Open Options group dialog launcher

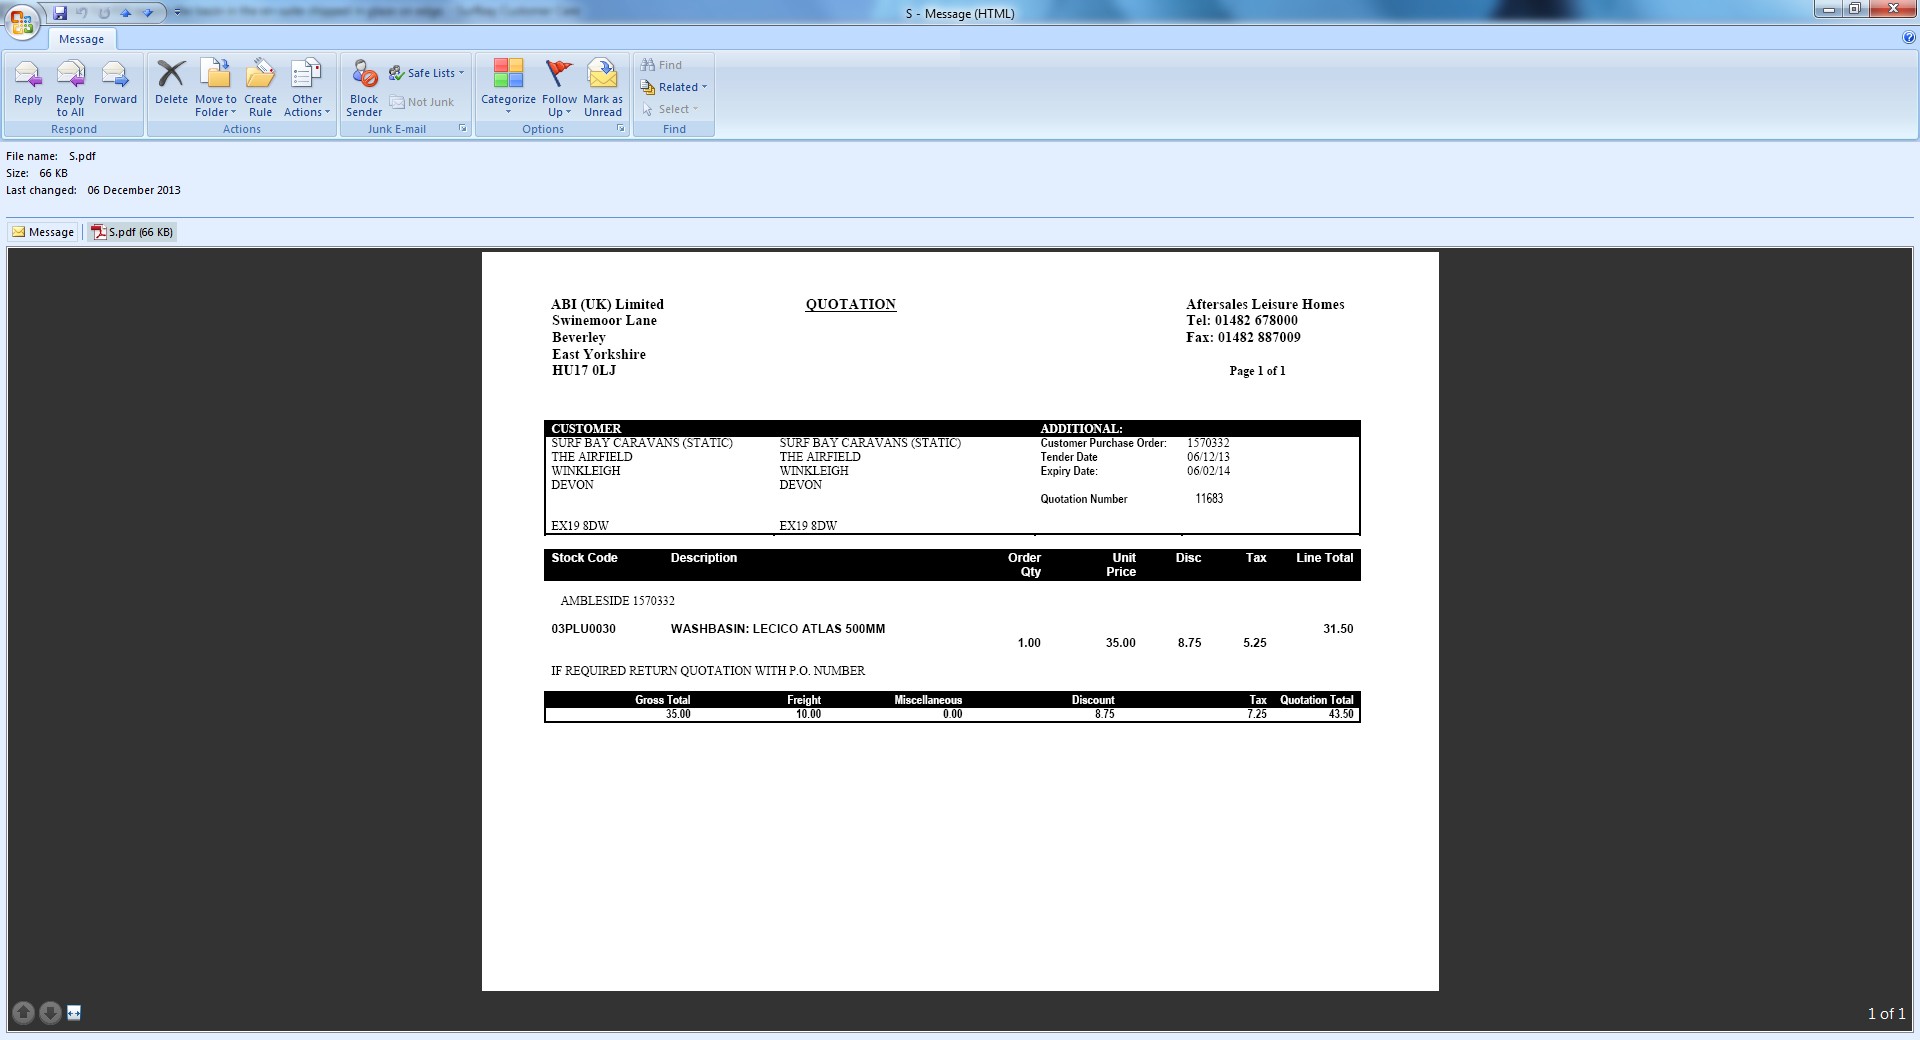(620, 128)
